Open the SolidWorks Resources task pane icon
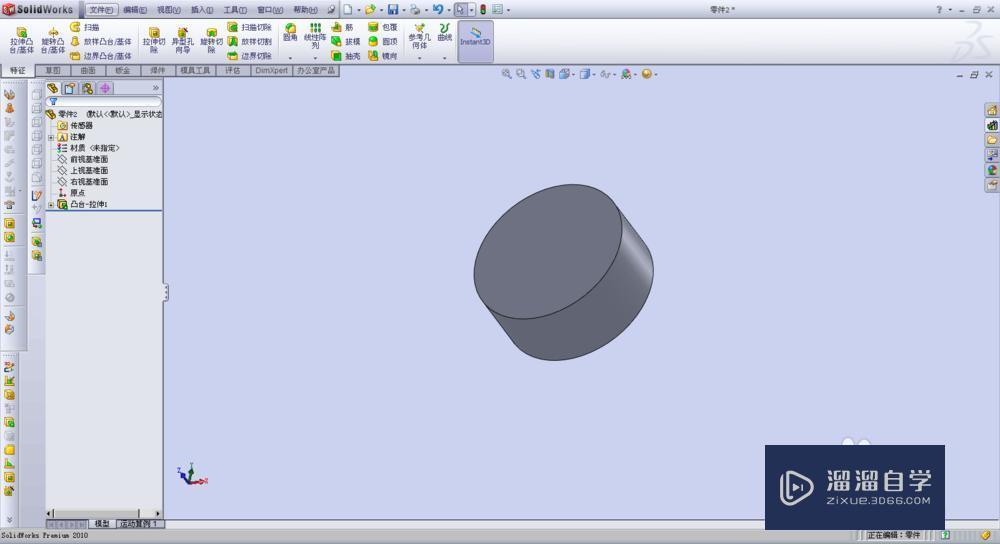Viewport: 1000px width, 544px height. (992, 110)
